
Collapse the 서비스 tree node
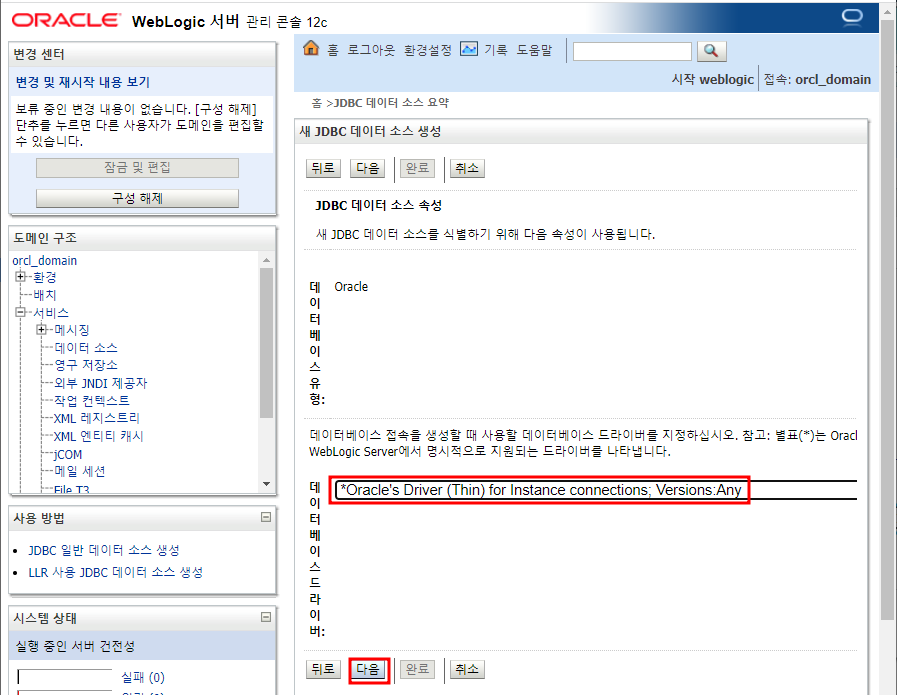[x=21, y=312]
